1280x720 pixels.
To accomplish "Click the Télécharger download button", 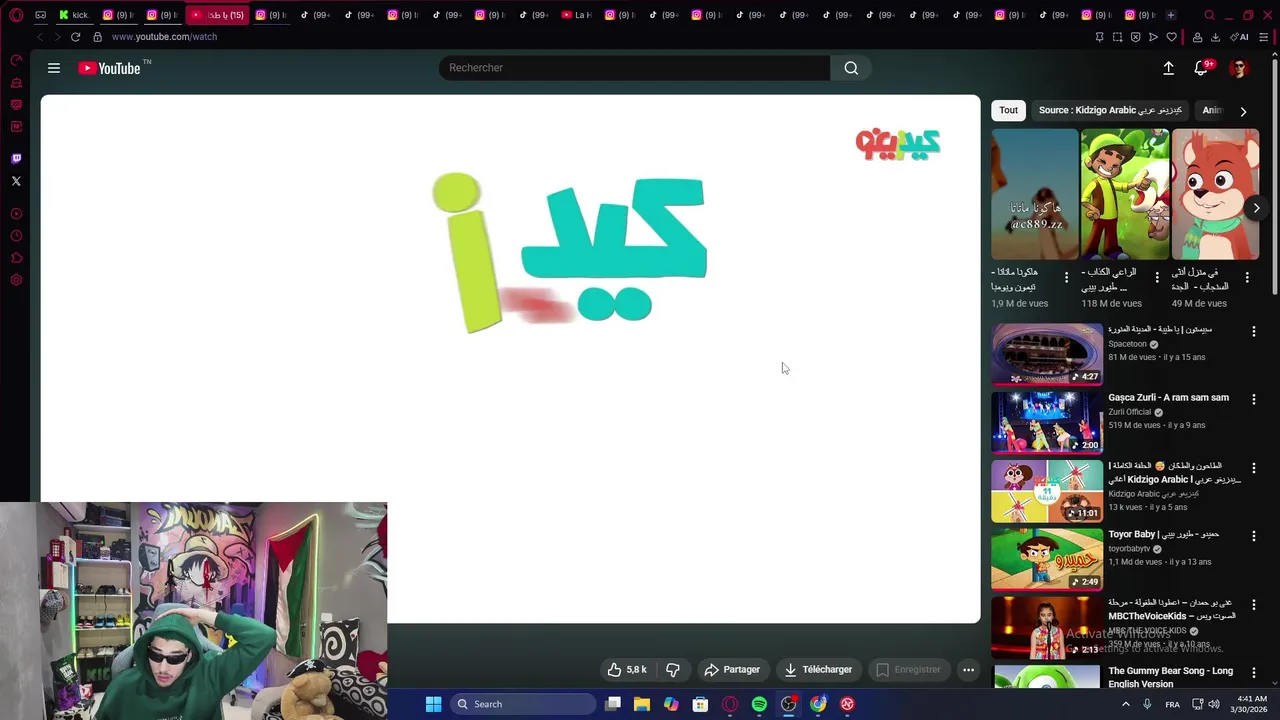I will 818,670.
